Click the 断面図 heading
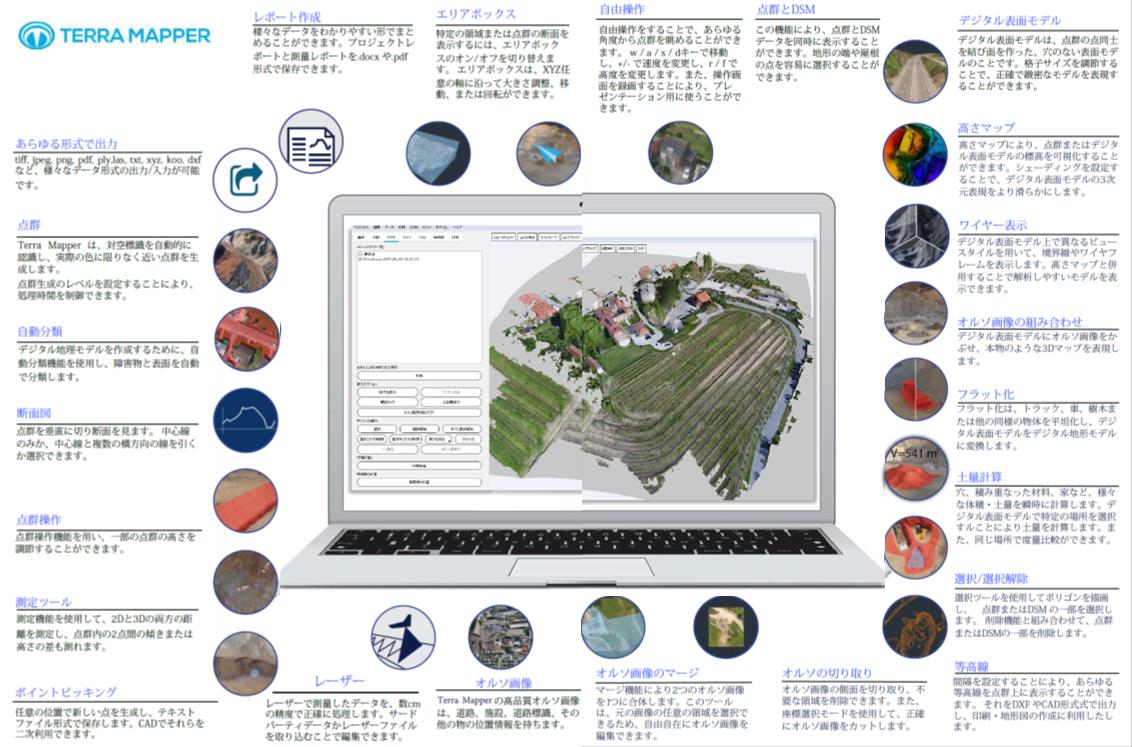This screenshot has height=747, width=1132. (x=34, y=413)
